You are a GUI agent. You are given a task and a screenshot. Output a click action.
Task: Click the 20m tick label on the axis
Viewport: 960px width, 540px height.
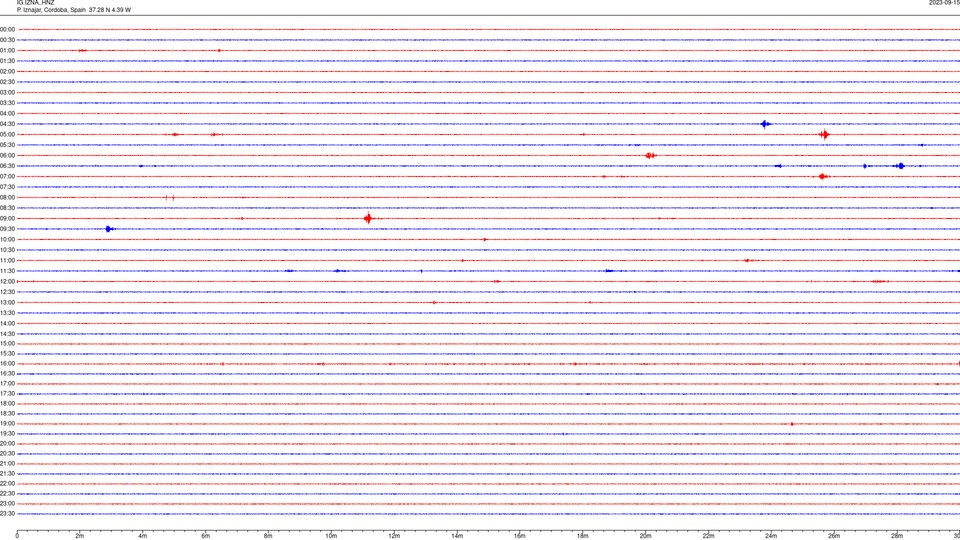tap(645, 536)
